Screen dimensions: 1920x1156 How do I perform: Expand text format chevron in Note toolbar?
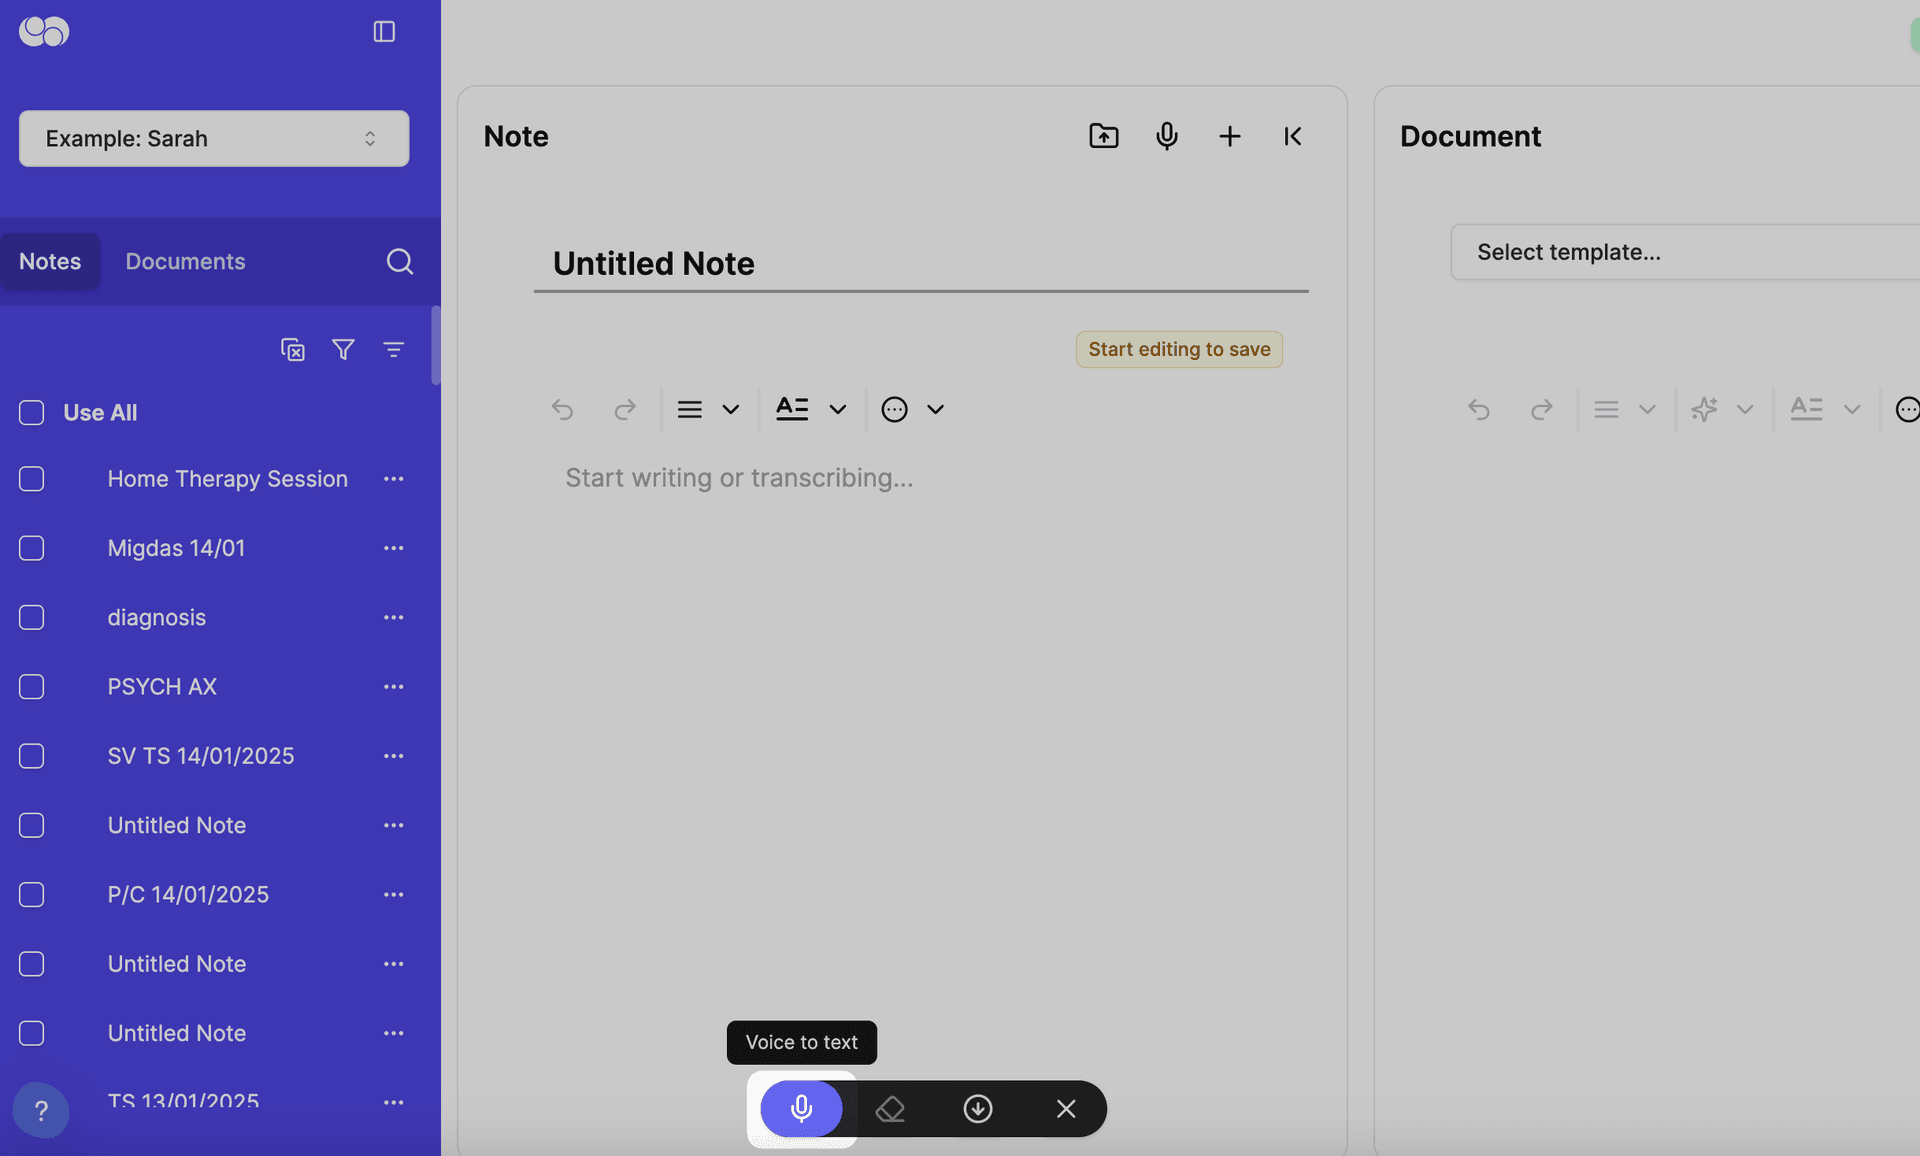click(x=838, y=409)
